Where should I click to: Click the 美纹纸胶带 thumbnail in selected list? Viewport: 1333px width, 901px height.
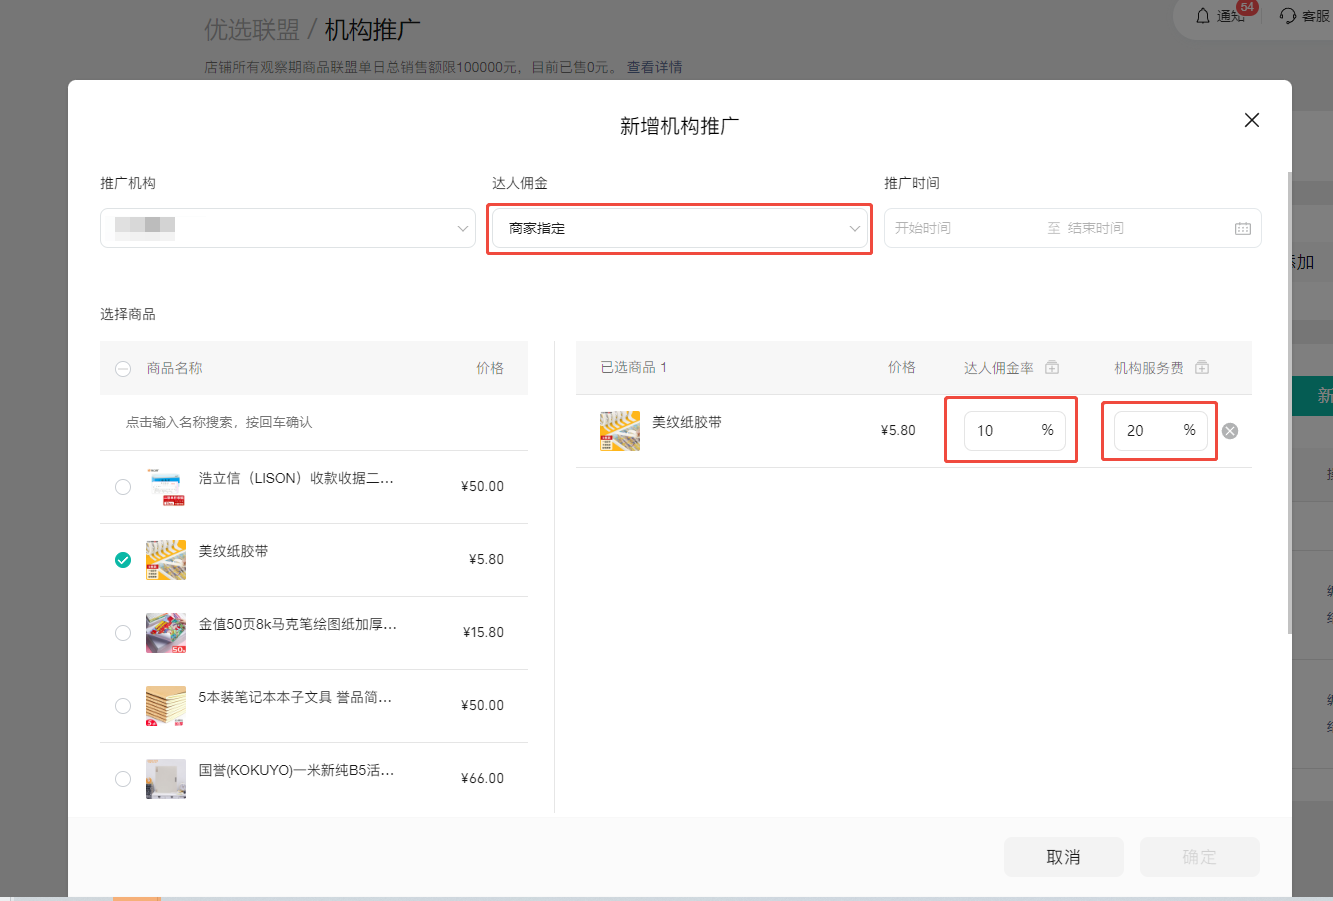coord(620,431)
